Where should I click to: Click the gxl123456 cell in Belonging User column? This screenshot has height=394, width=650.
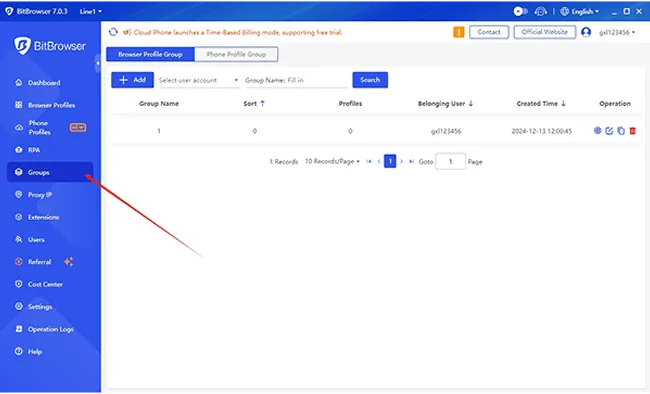coord(446,131)
